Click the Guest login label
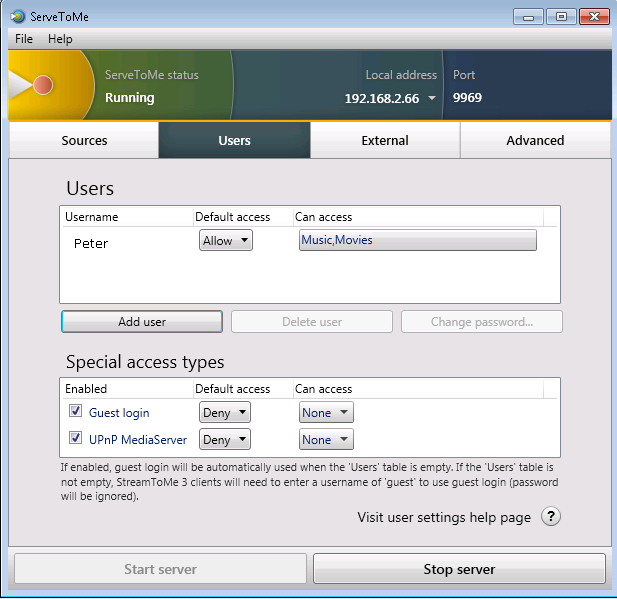The image size is (617, 599). click(119, 412)
